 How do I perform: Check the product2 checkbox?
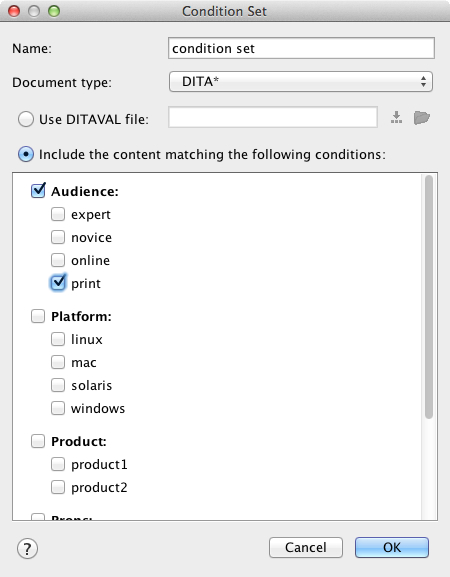pos(58,487)
